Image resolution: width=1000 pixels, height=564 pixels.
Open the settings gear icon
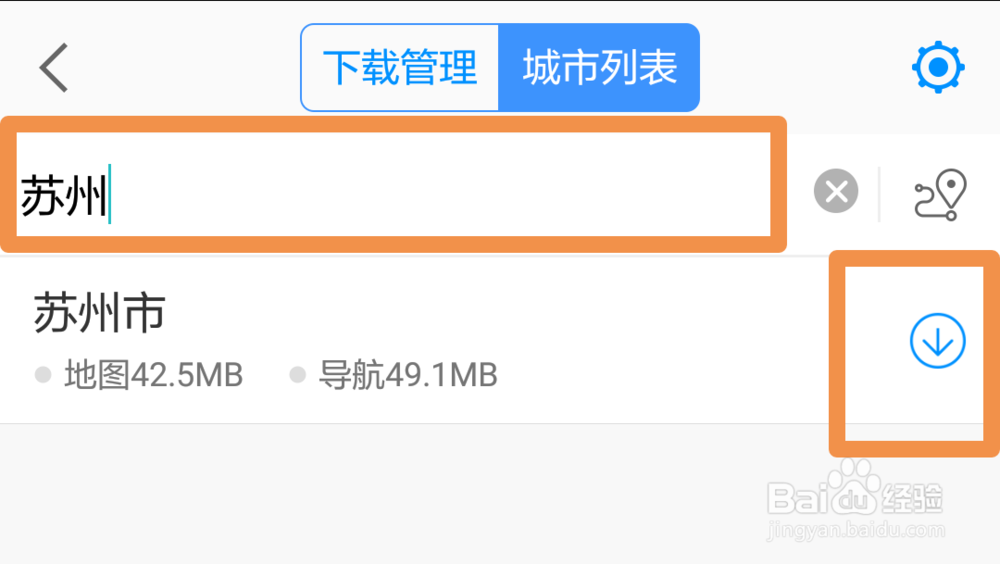coord(938,67)
